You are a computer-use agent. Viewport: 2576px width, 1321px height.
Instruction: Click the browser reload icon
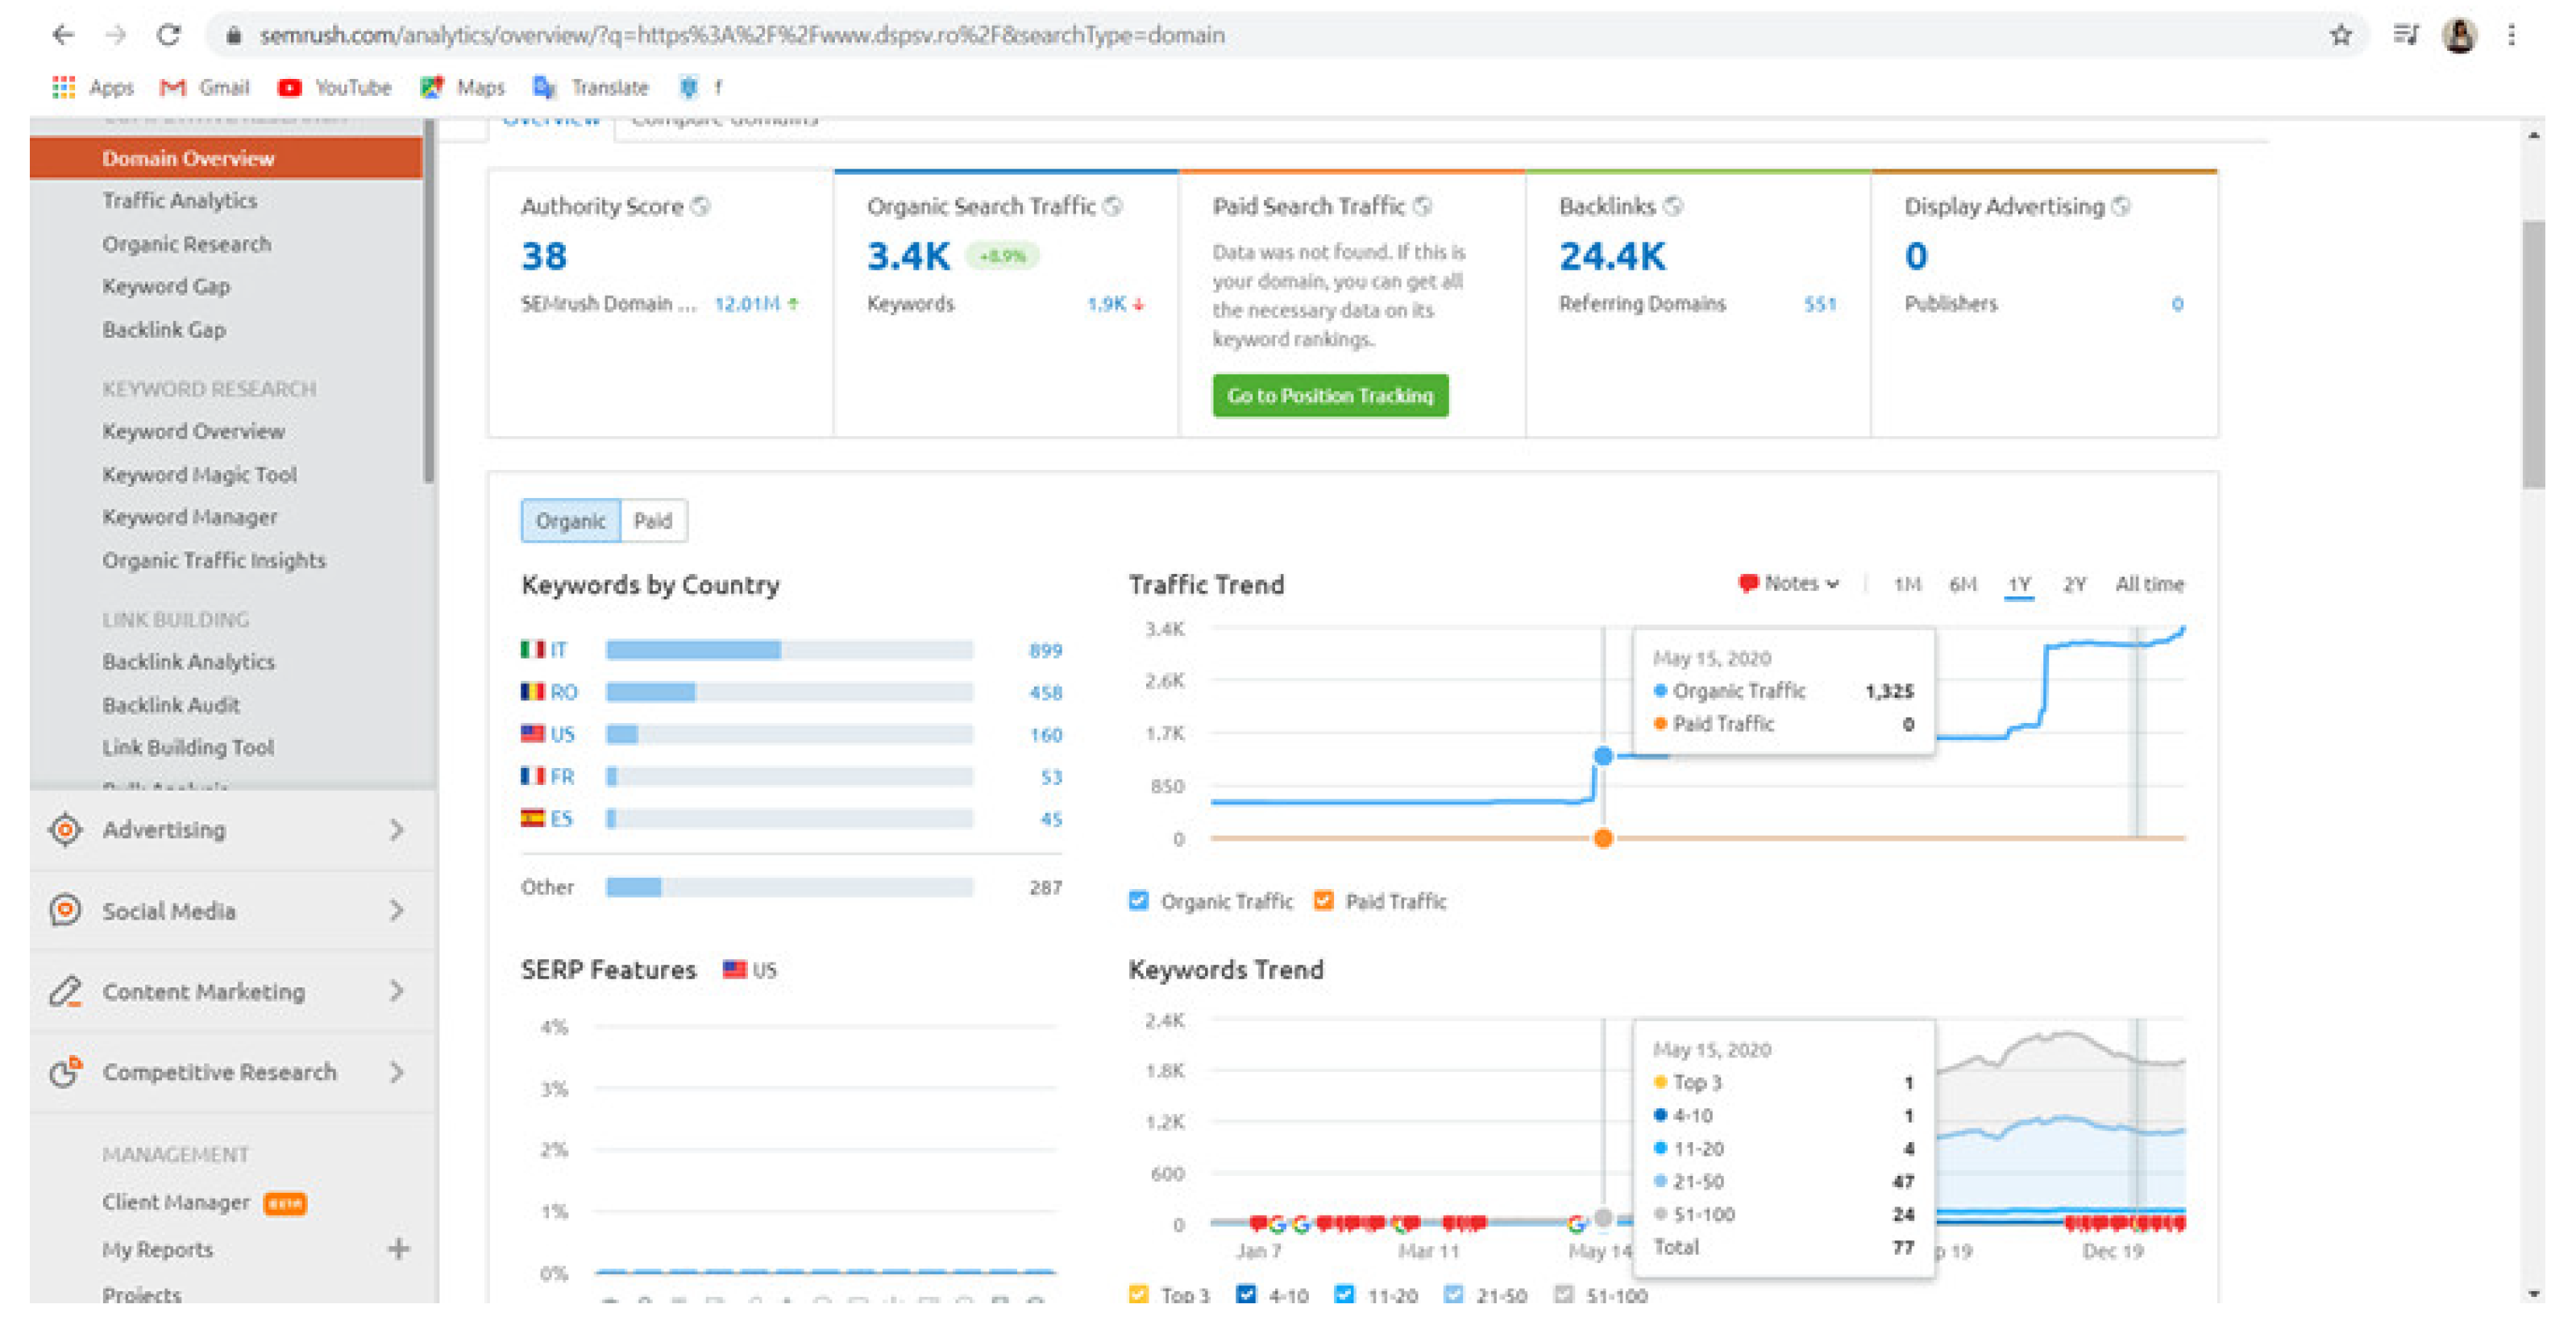tap(169, 35)
